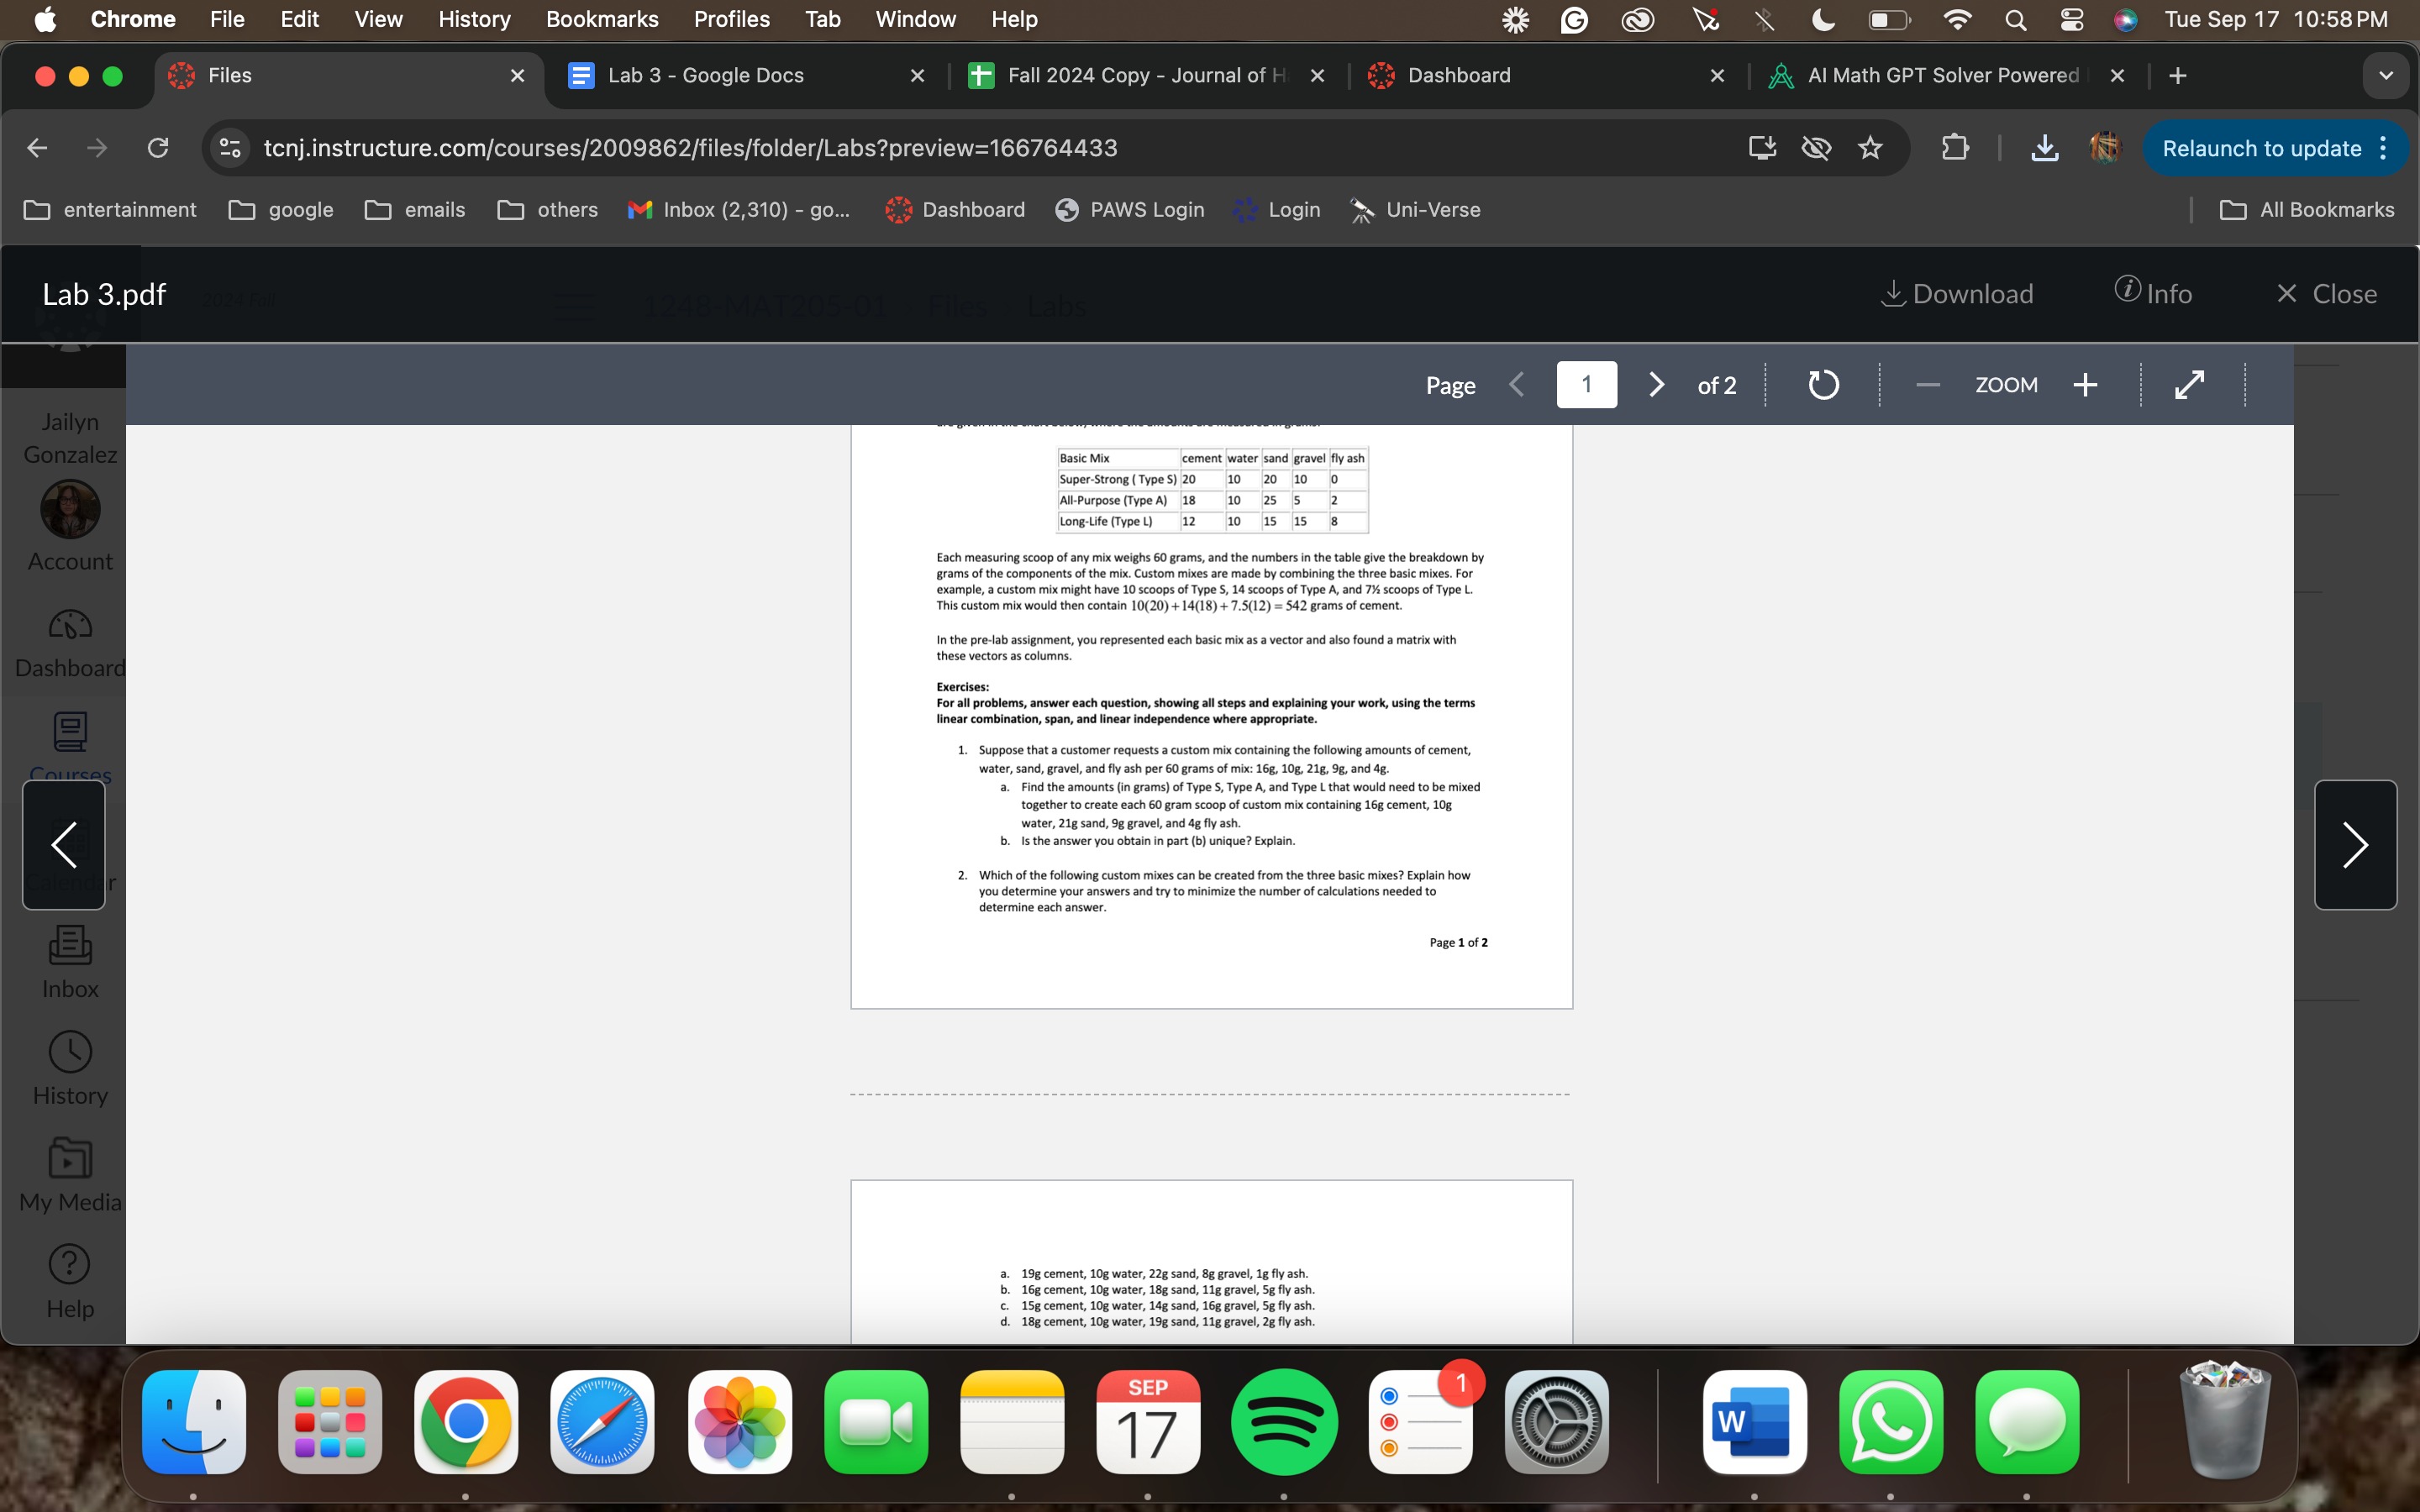This screenshot has width=2420, height=1512.
Task: Click the crossed-out eye tracking icon
Action: (x=1816, y=148)
